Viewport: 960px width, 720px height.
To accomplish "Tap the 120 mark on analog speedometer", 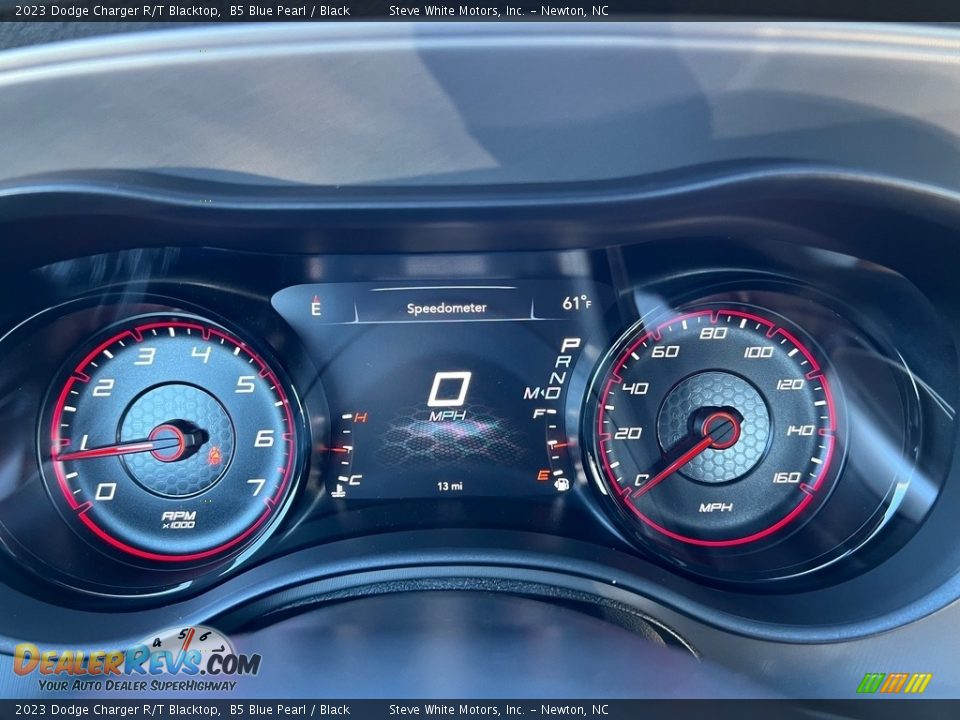I will coord(790,384).
